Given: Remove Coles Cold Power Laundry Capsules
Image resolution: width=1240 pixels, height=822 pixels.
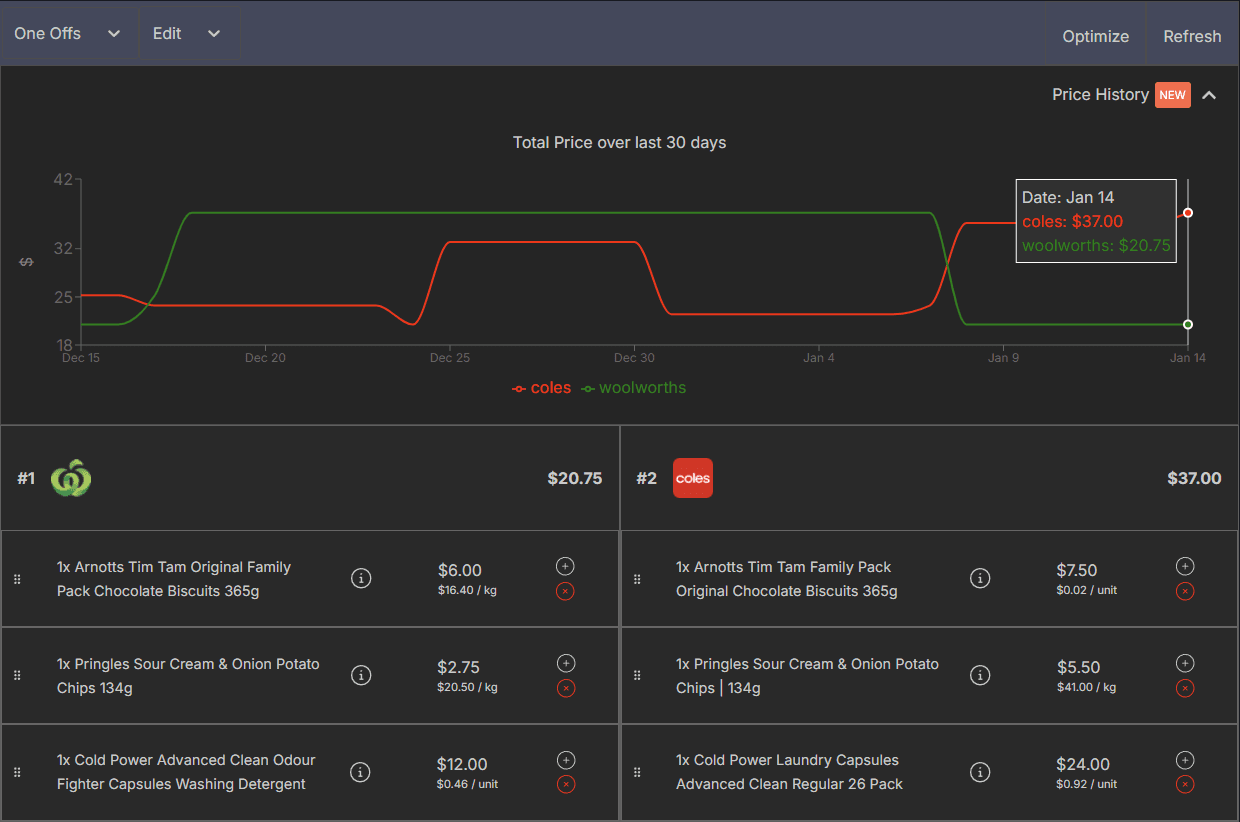Looking at the screenshot, I should click(x=1184, y=785).
